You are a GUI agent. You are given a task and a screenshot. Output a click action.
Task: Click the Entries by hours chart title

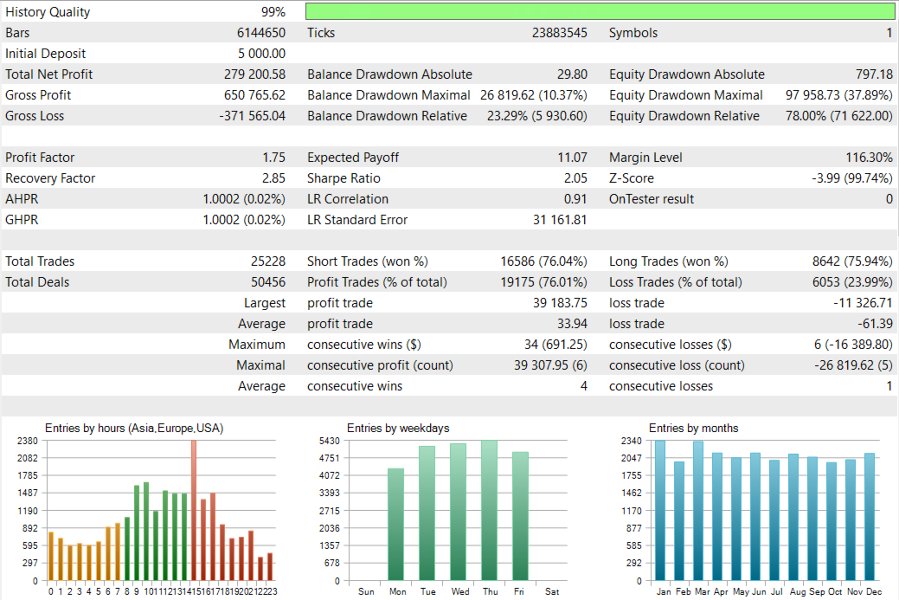(134, 428)
